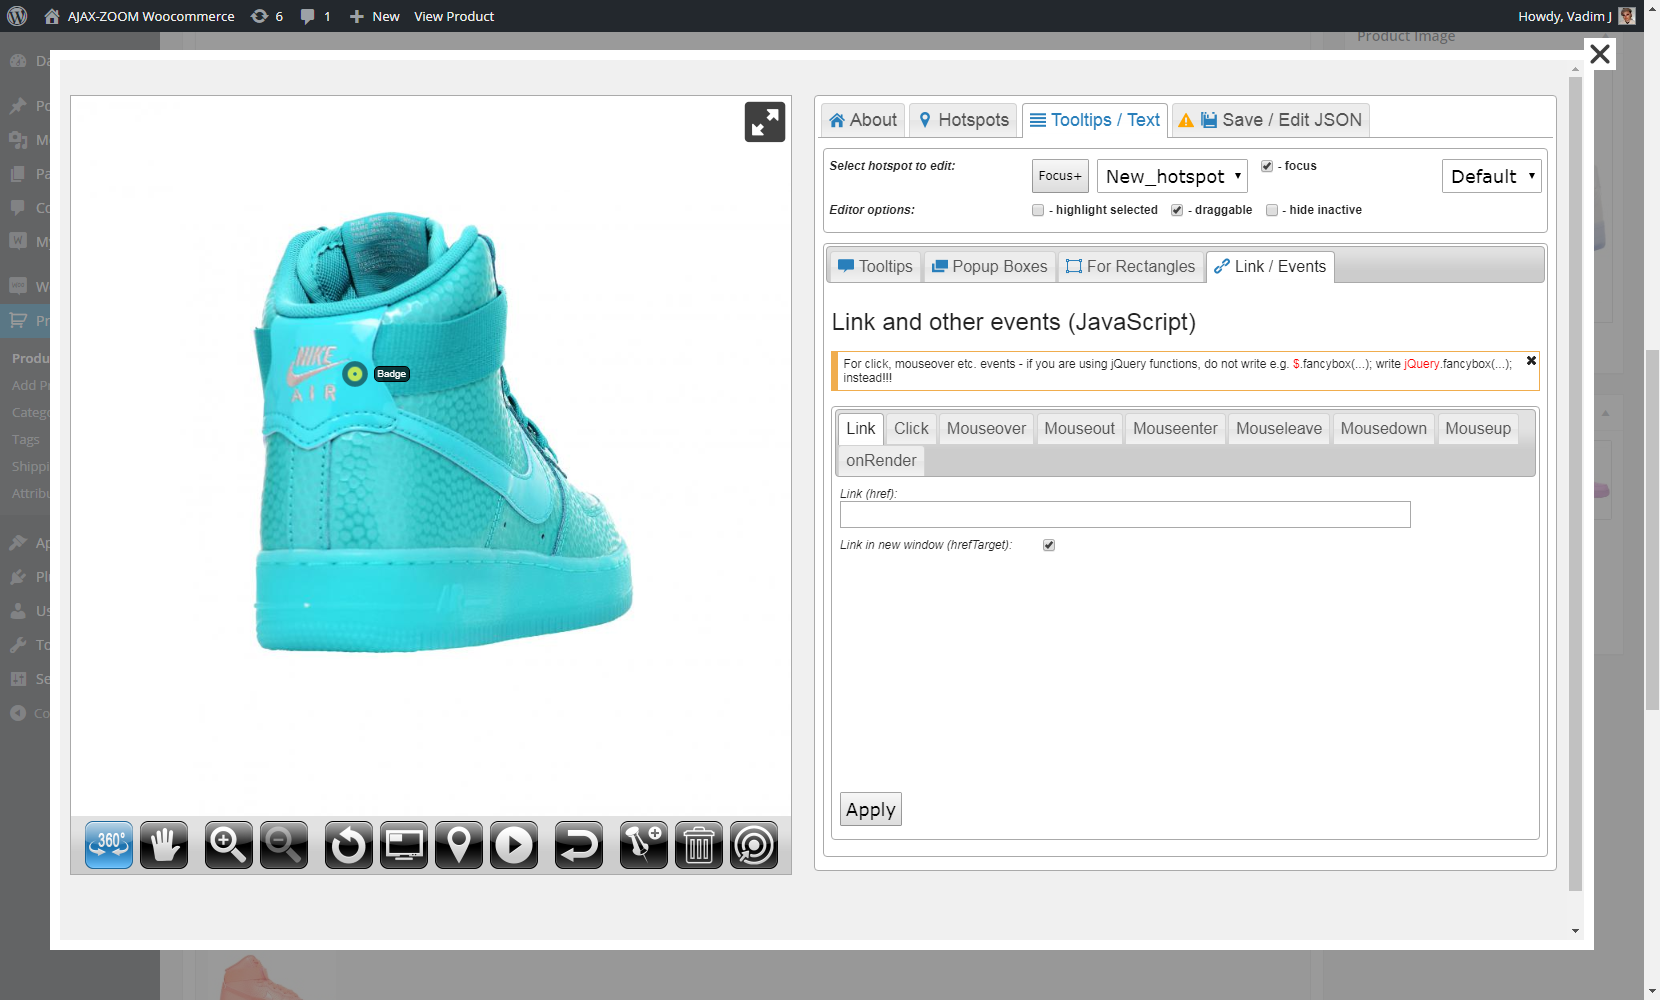Select the Link event tab
1660x1000 pixels.
[860, 428]
